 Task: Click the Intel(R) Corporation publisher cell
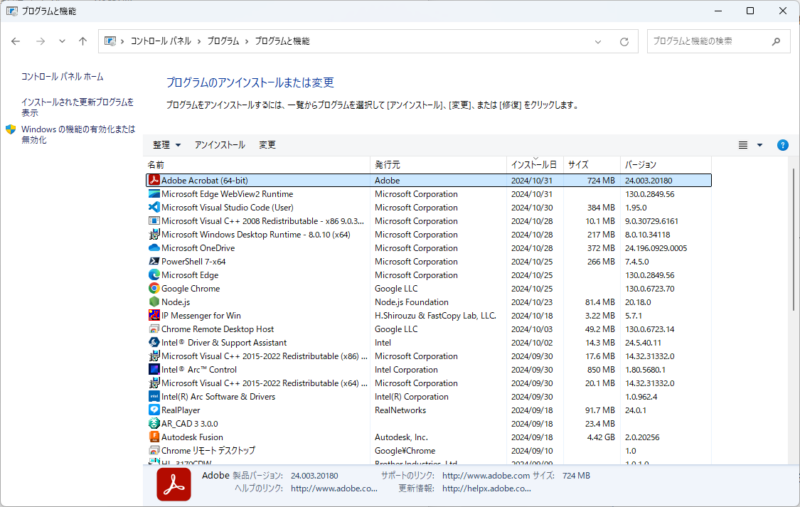pos(411,396)
